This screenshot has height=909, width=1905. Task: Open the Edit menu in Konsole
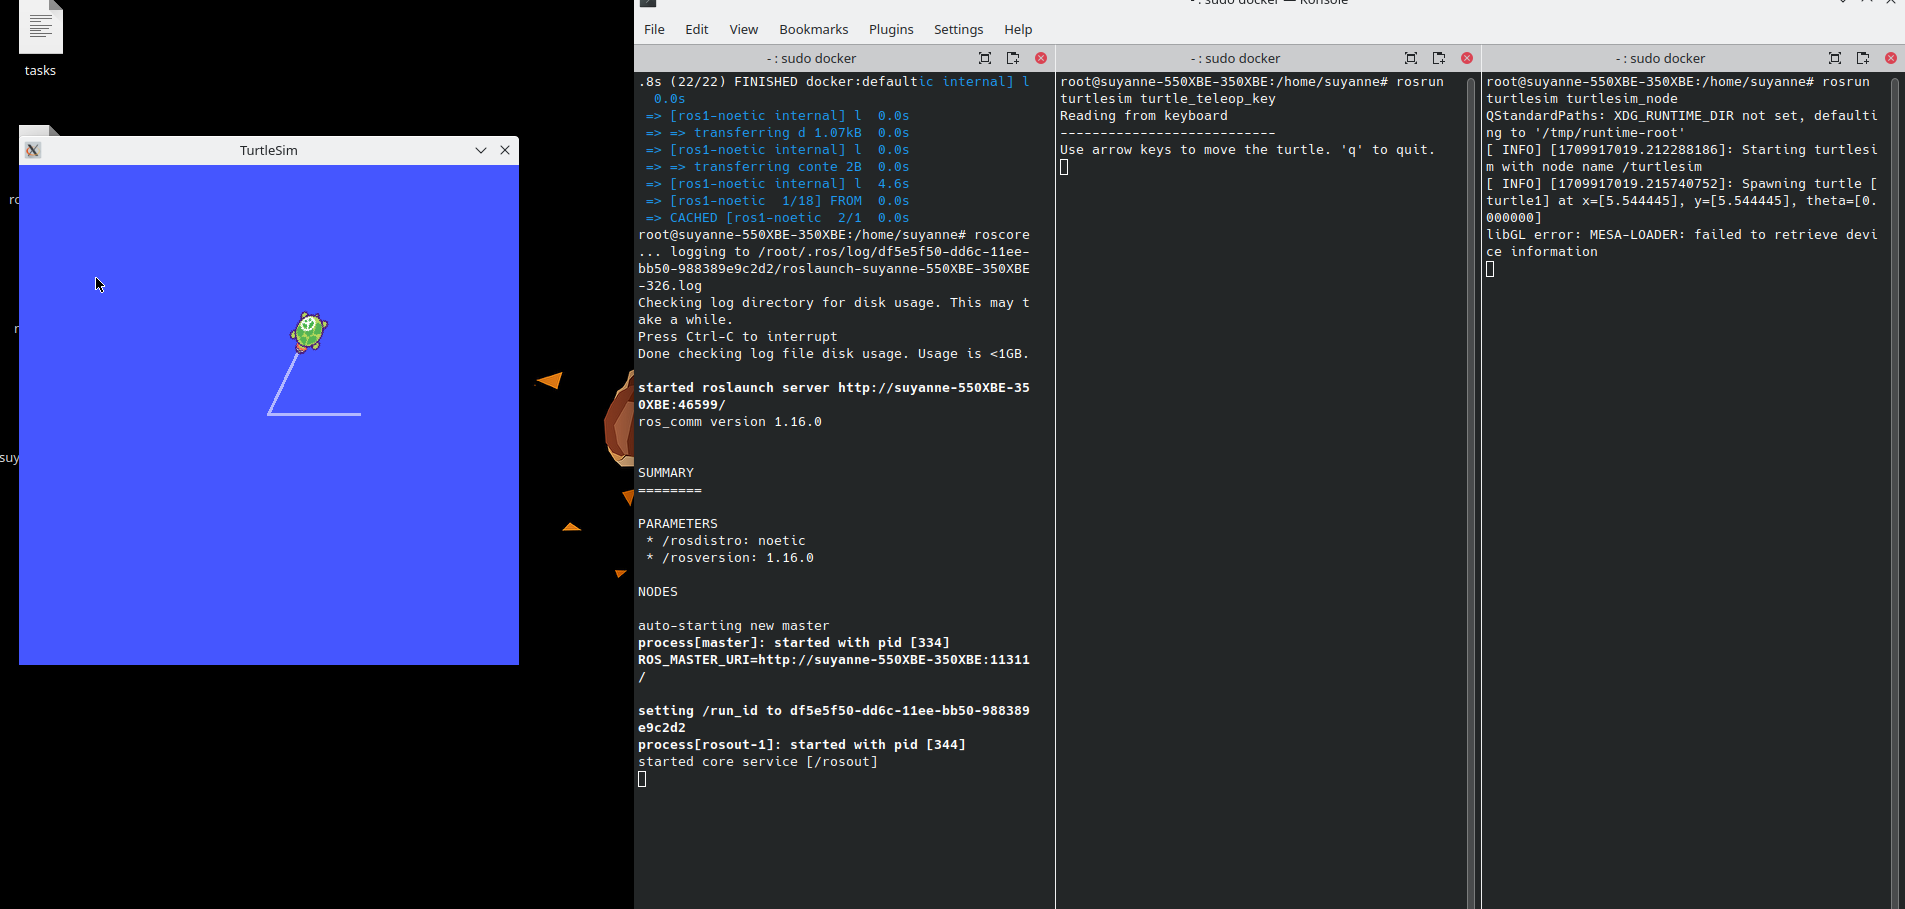pos(696,29)
